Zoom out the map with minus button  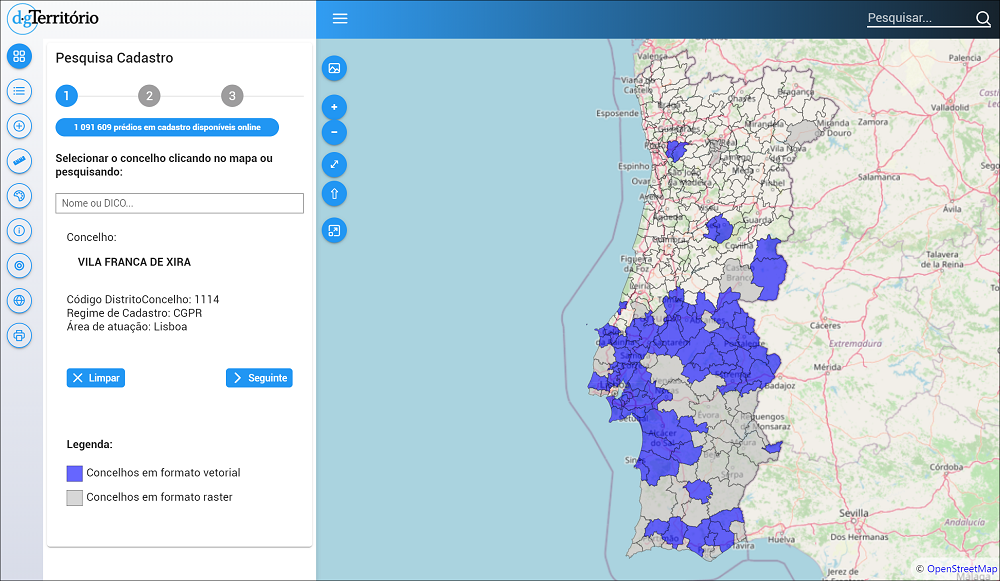click(334, 132)
